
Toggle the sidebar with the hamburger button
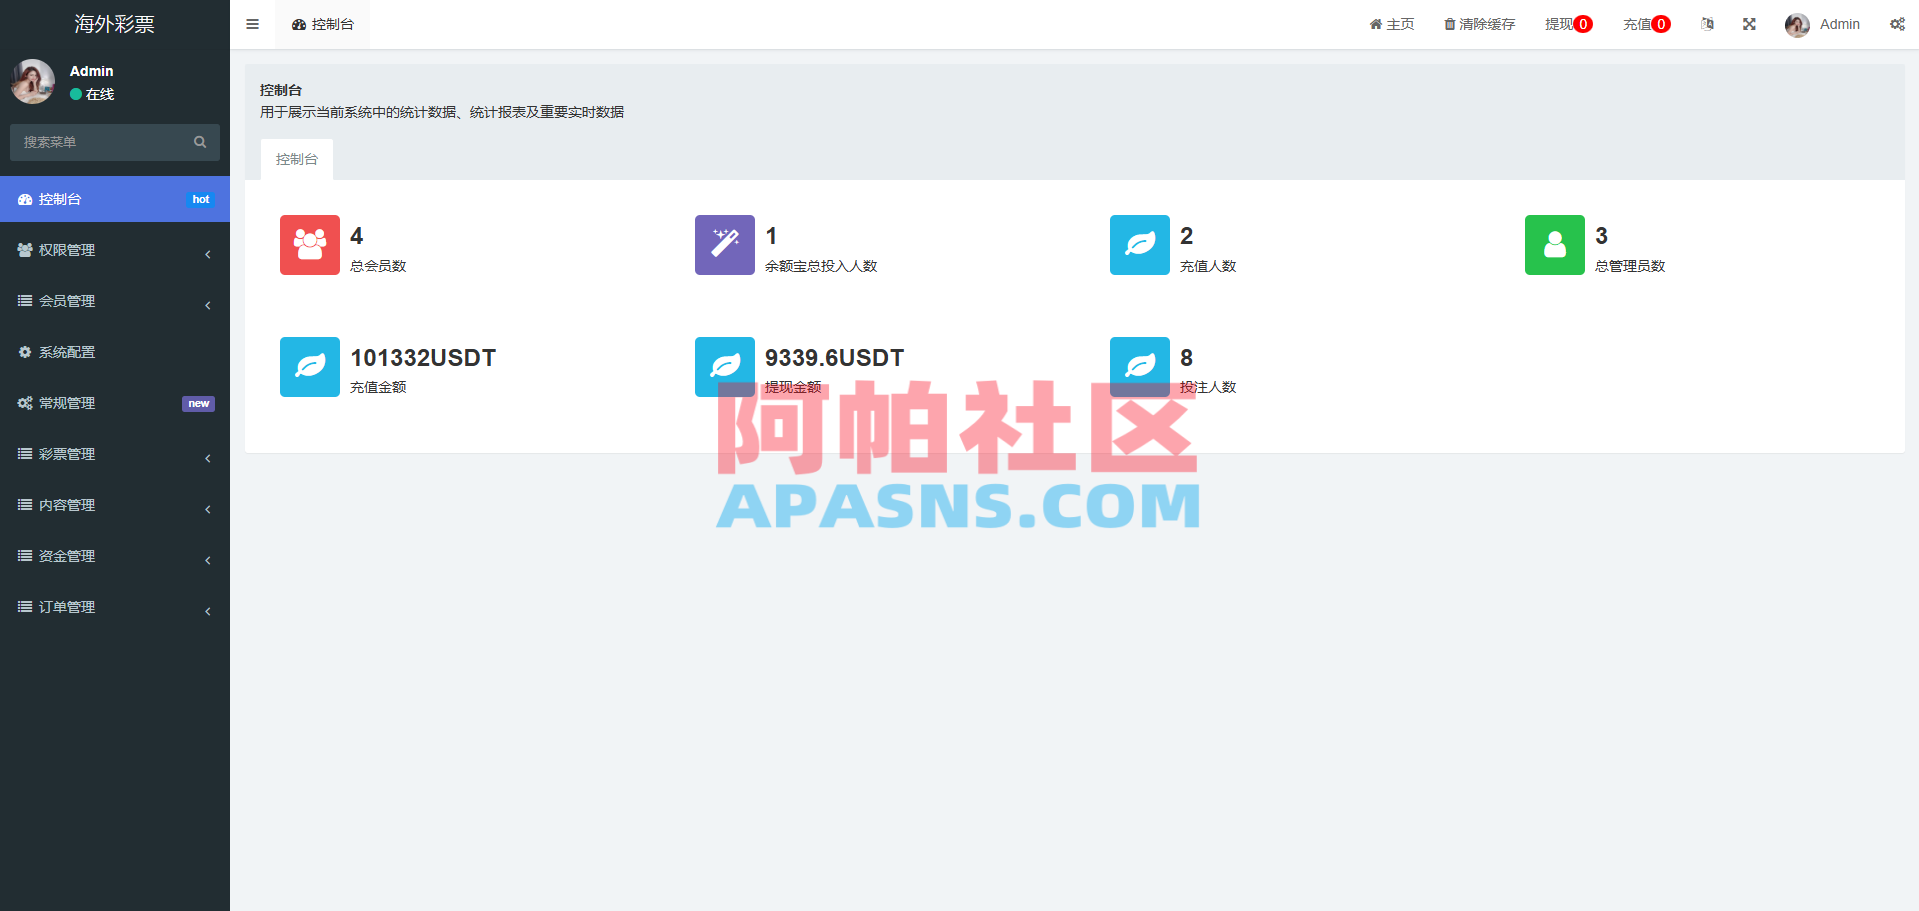(252, 23)
